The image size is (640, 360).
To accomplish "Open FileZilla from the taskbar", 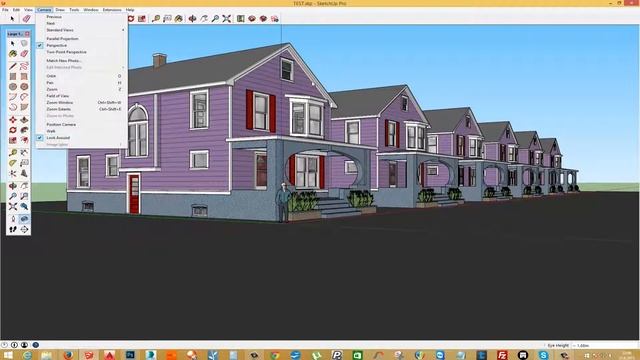I will point(502,355).
